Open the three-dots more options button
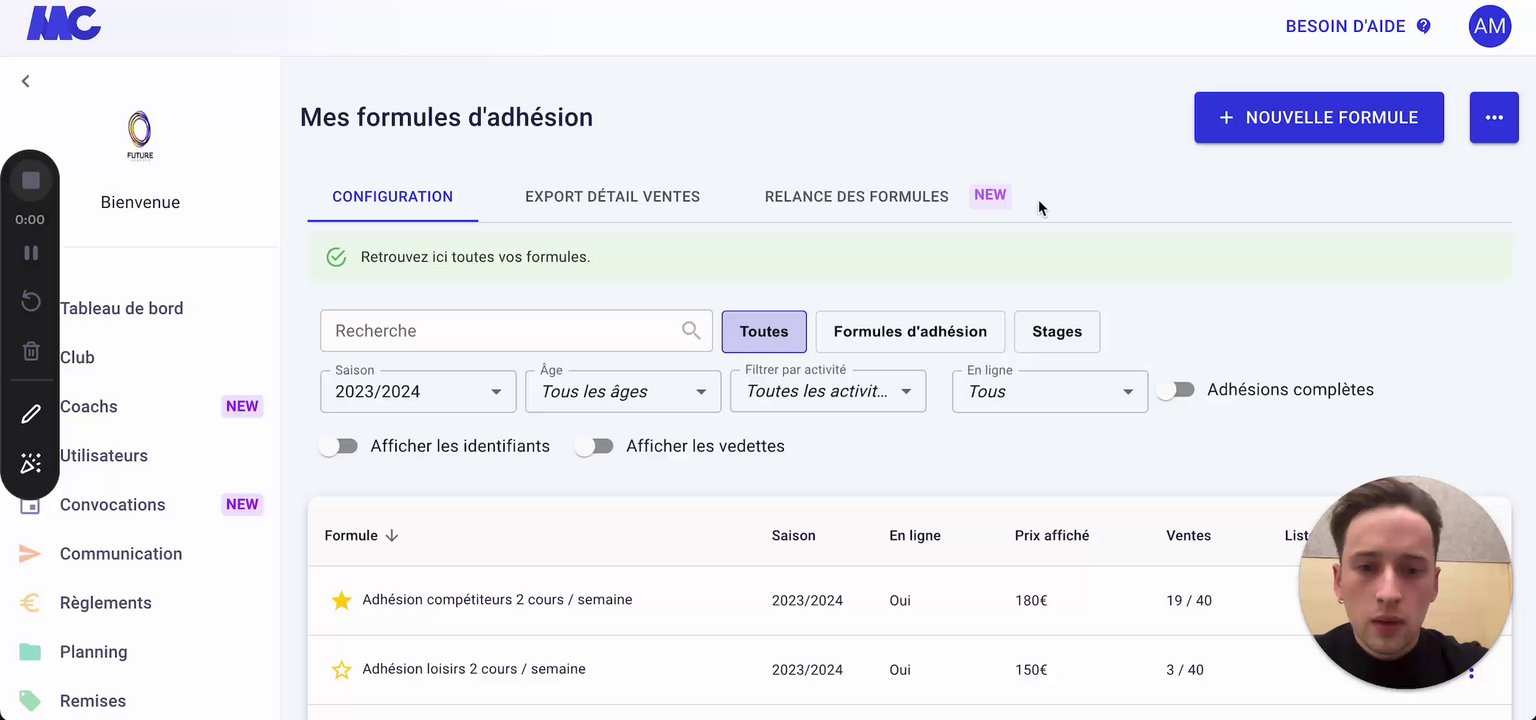Image resolution: width=1536 pixels, height=720 pixels. click(1494, 118)
